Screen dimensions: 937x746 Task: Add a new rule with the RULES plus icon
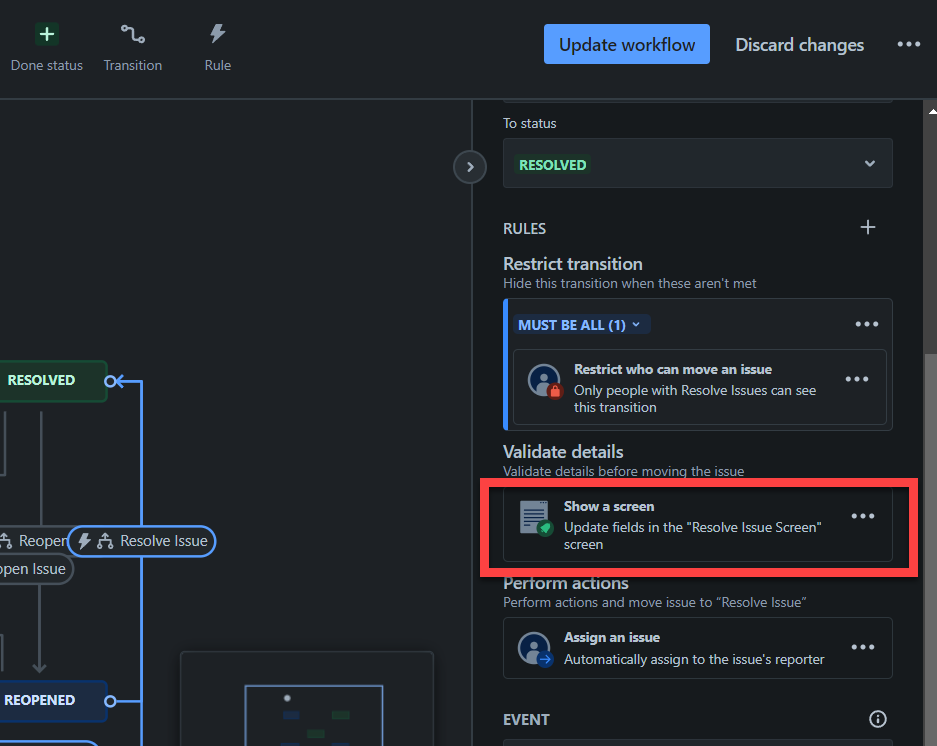click(x=867, y=227)
